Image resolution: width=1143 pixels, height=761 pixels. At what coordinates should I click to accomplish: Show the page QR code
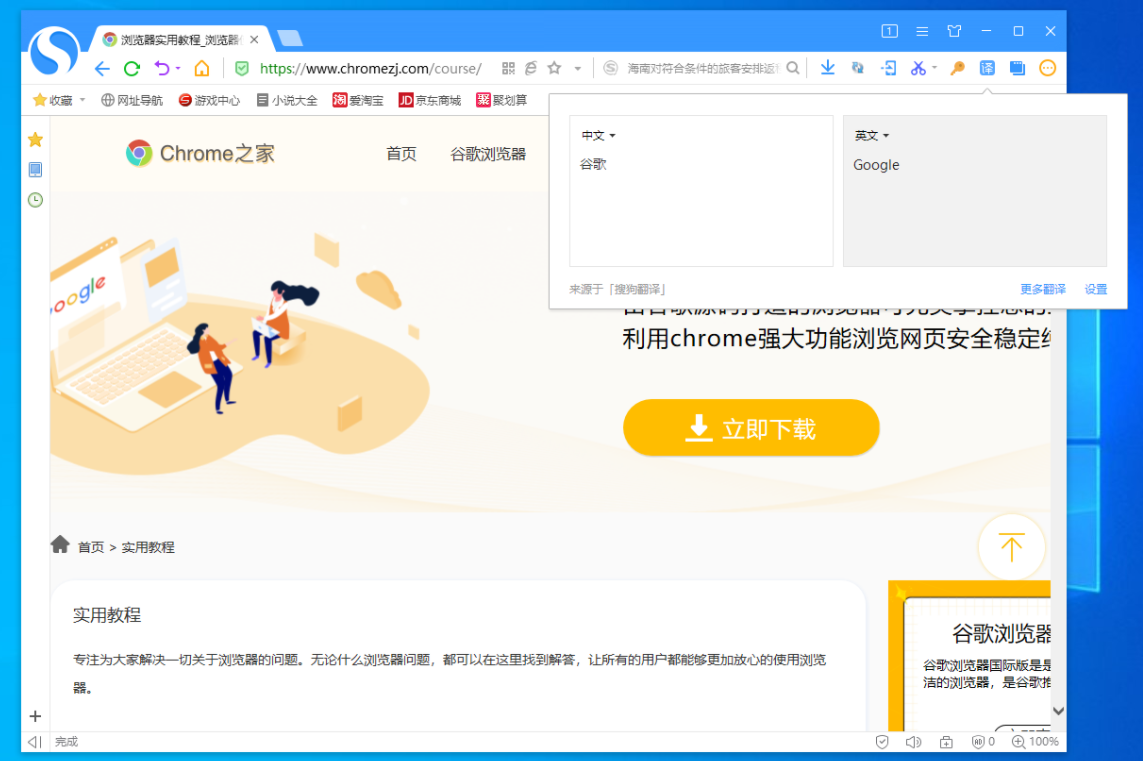508,69
